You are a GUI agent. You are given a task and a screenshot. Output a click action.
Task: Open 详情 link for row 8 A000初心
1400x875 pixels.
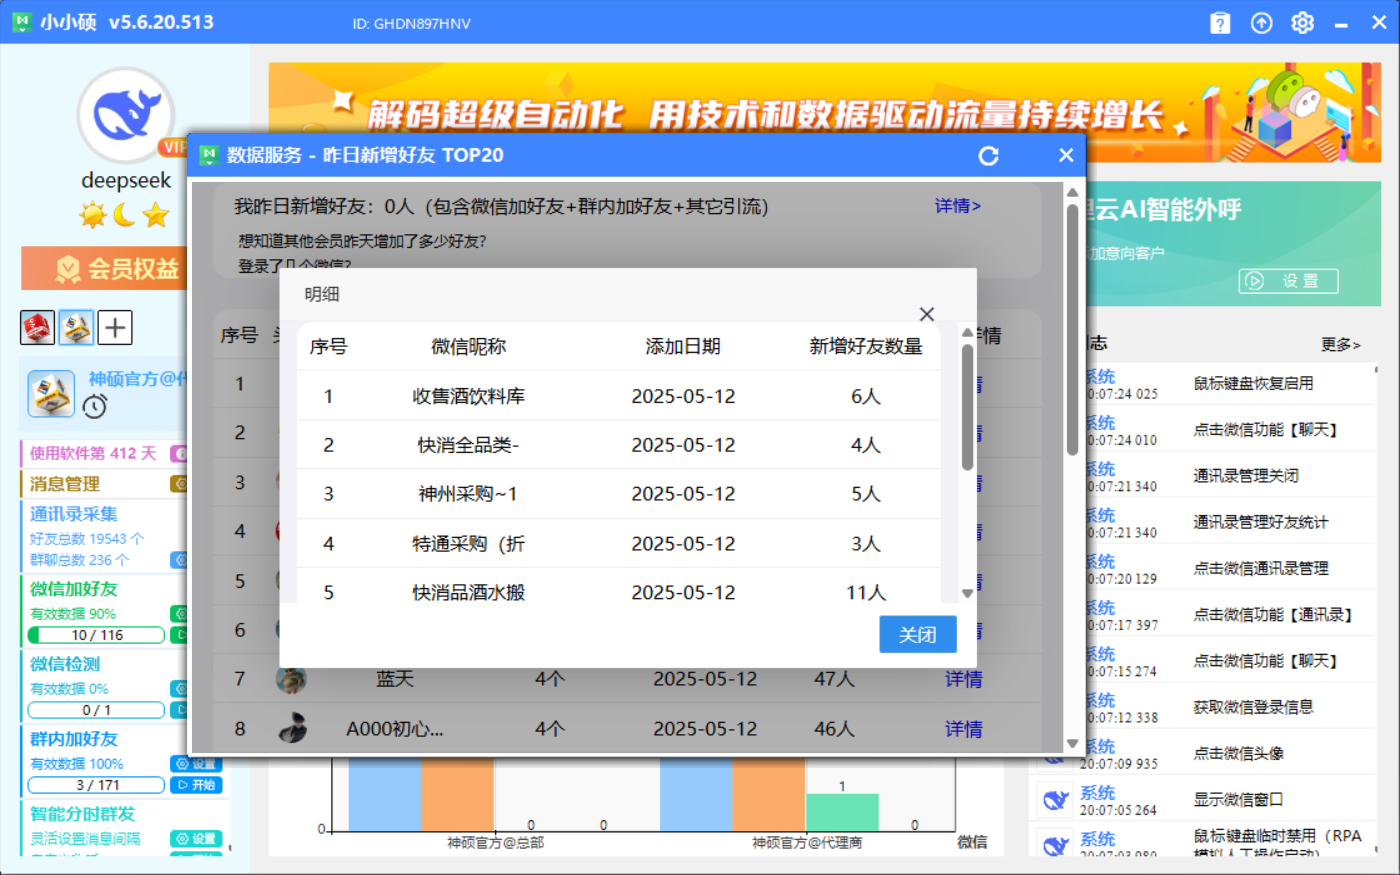[964, 729]
